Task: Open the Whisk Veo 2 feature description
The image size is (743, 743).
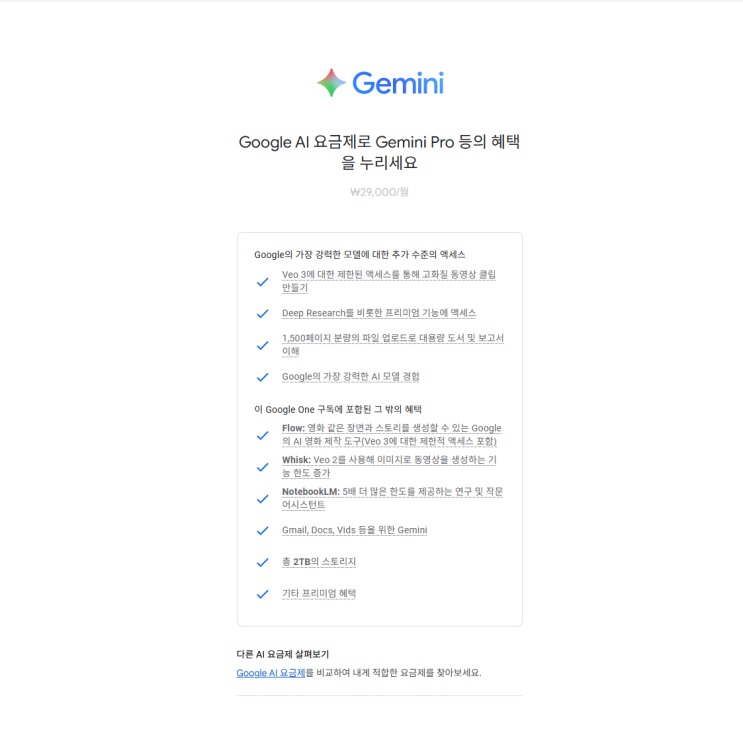Action: click(x=390, y=466)
